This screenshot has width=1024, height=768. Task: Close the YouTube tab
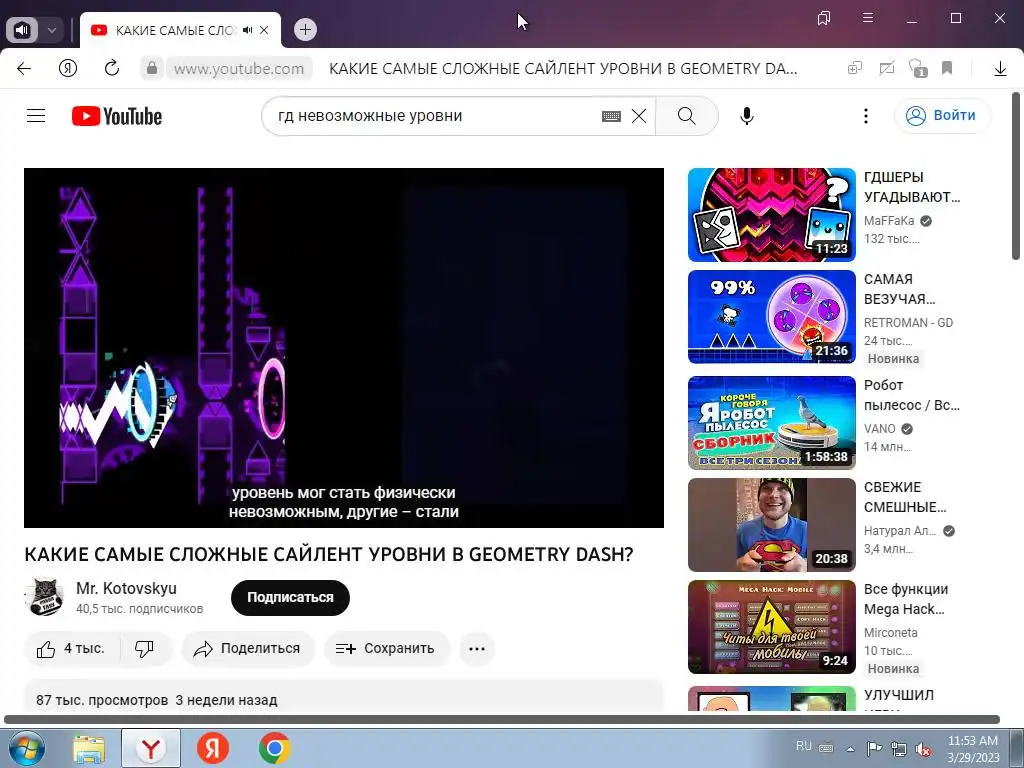[x=264, y=30]
